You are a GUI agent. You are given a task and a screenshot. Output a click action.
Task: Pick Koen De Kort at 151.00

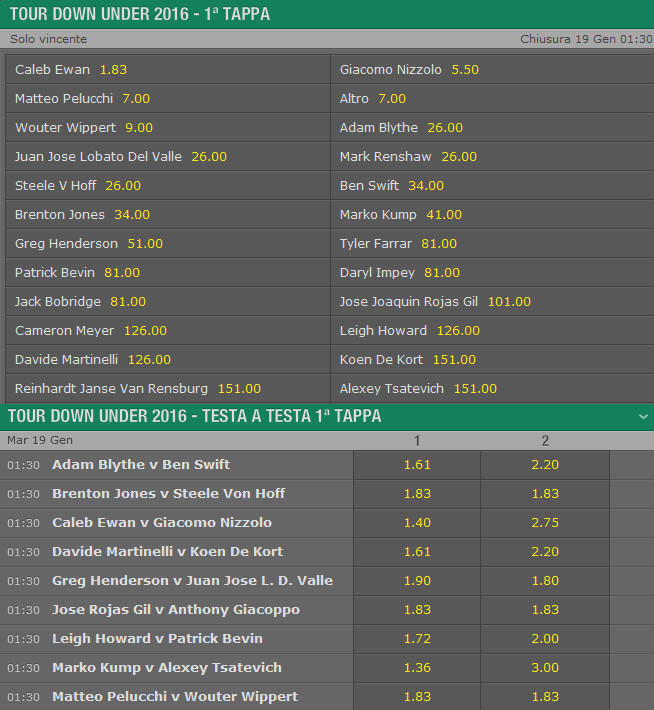pos(492,359)
